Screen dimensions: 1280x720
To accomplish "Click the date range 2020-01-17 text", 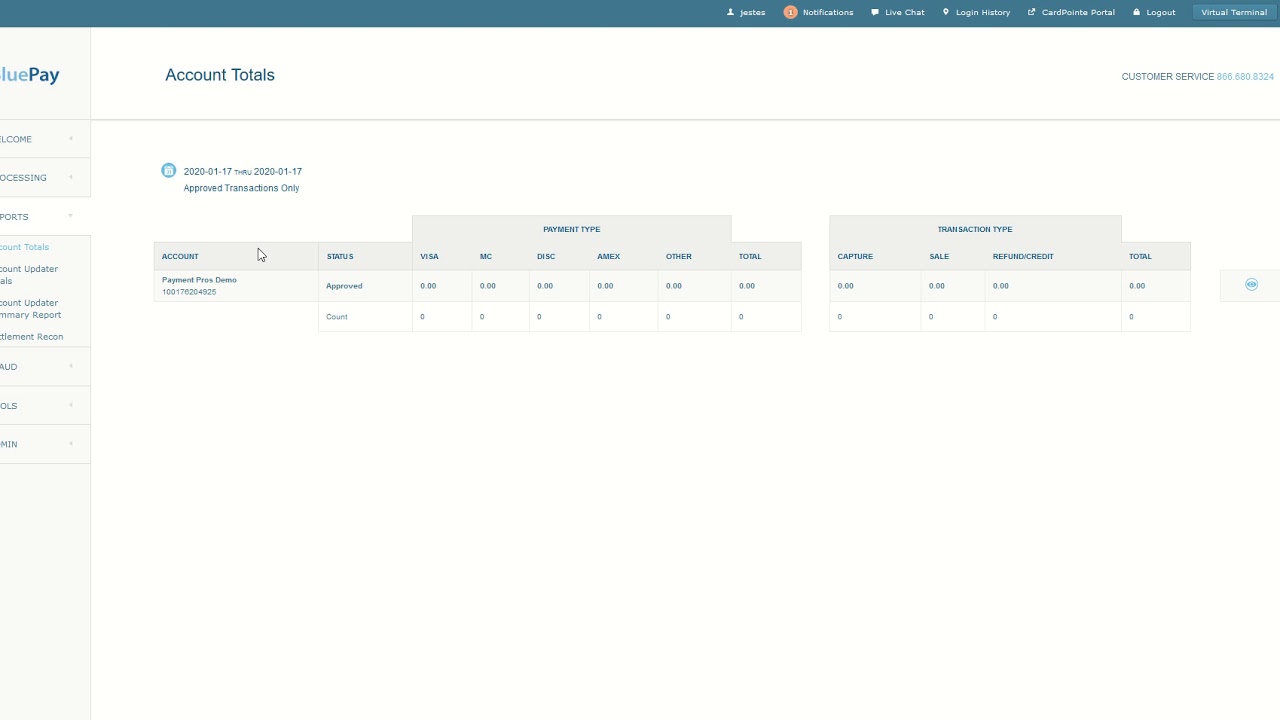I will click(x=243, y=172).
